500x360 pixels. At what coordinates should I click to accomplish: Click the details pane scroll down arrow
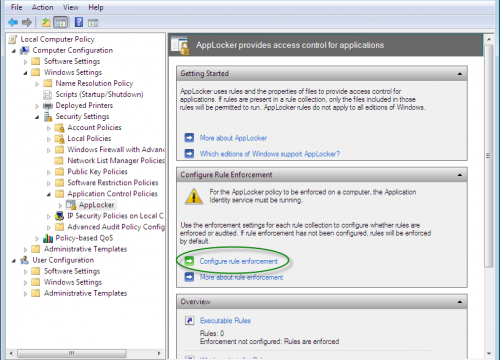tap(489, 353)
